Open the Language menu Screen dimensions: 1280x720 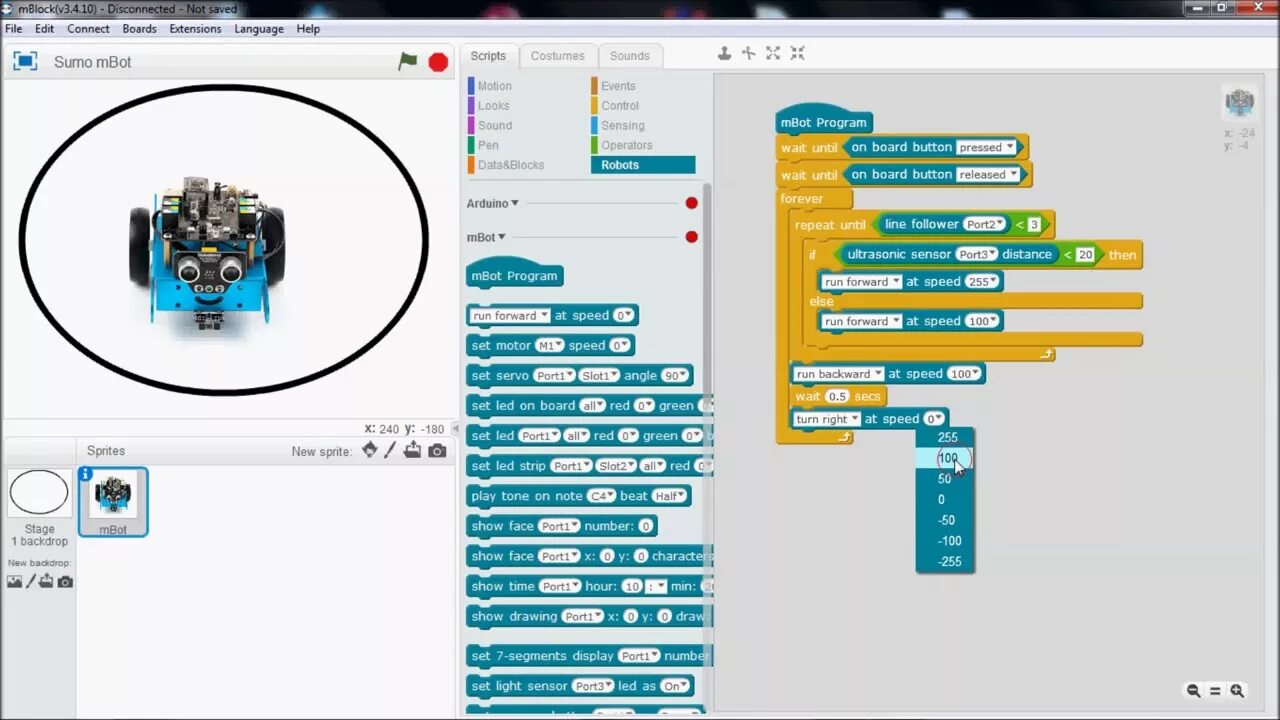point(259,29)
